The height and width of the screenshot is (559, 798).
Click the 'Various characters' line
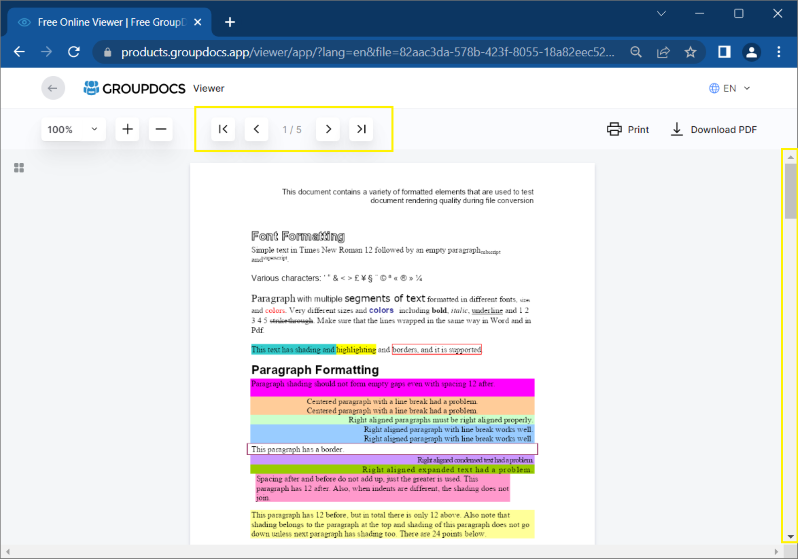pyautogui.click(x=336, y=278)
